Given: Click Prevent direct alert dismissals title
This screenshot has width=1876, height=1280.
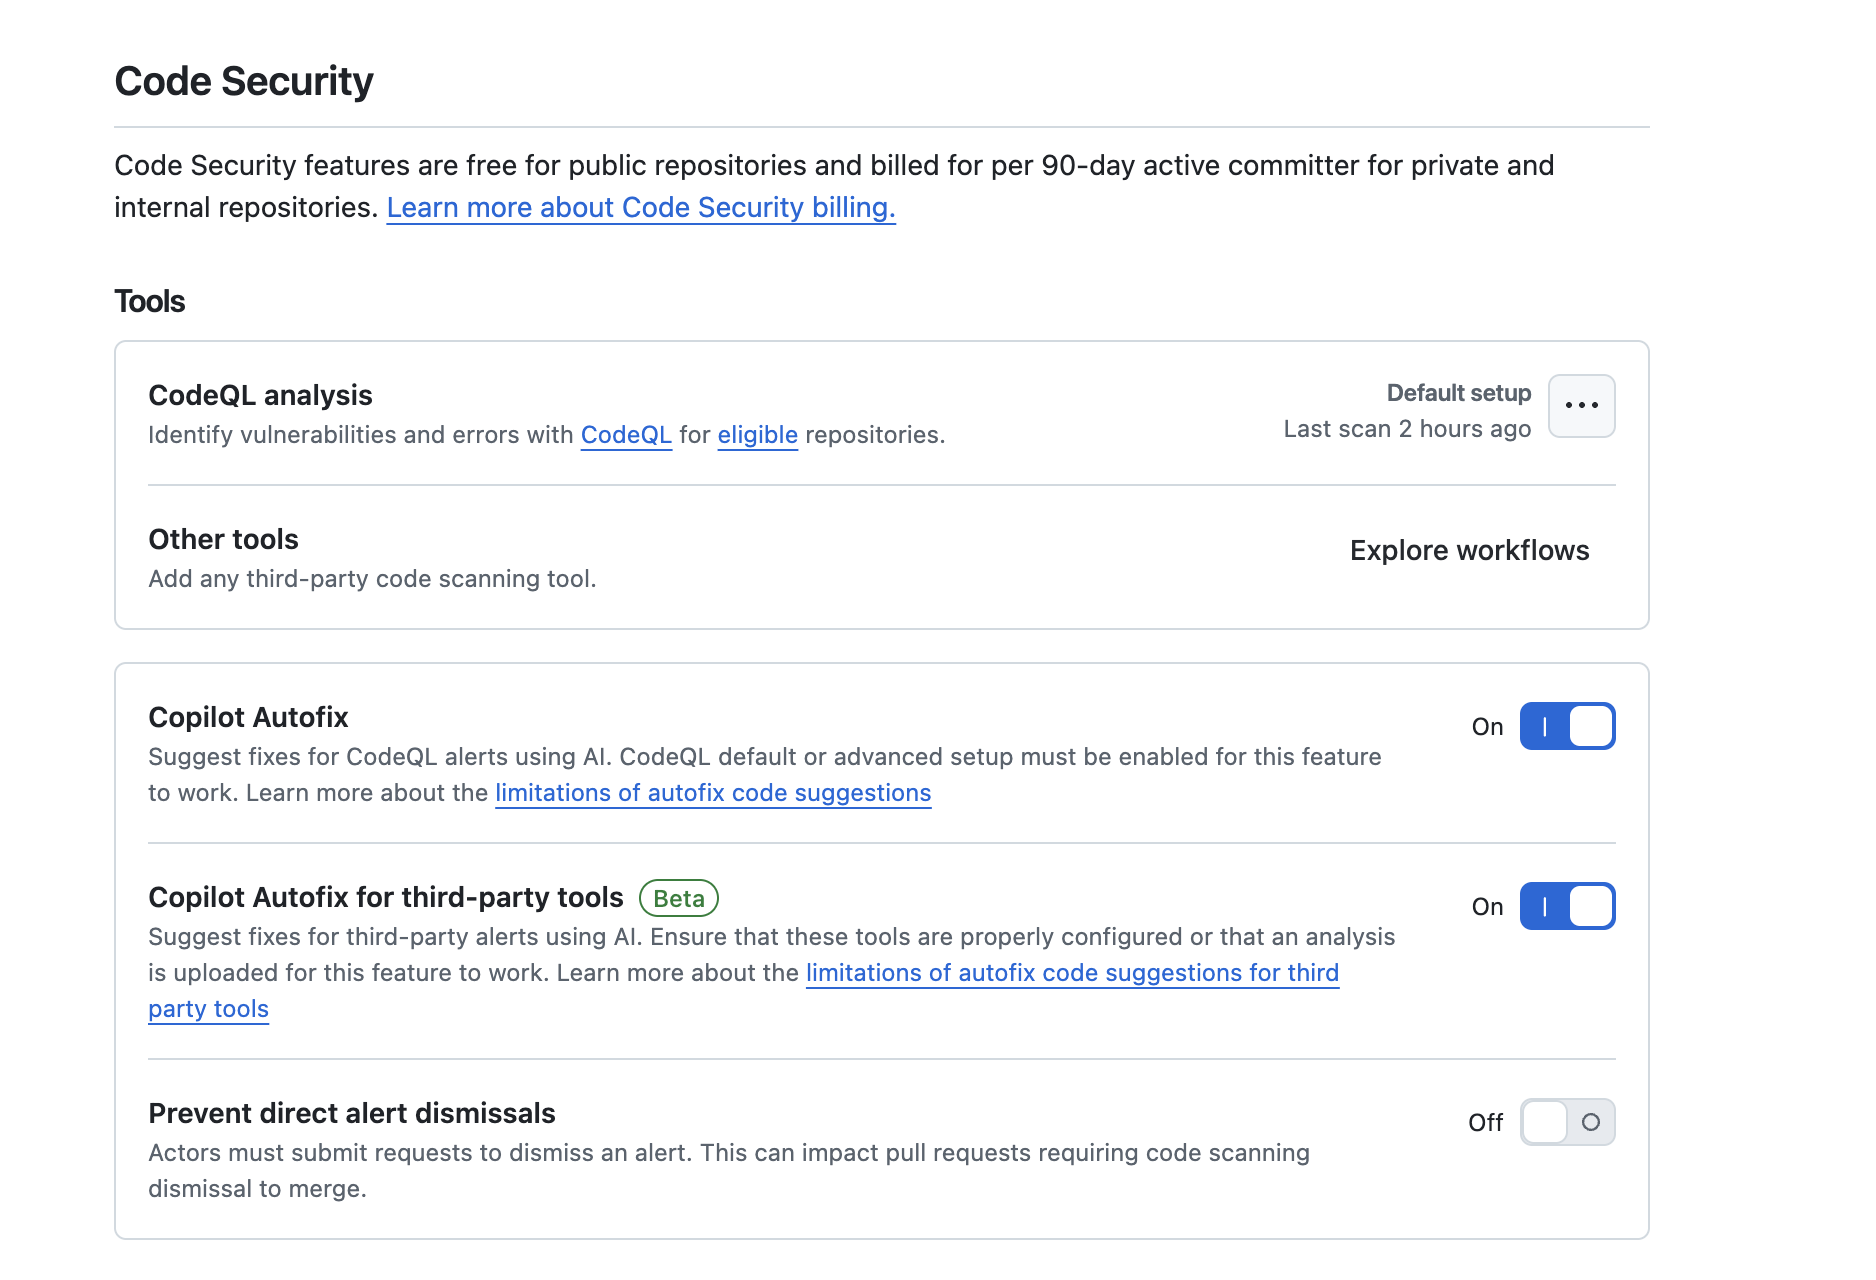Looking at the screenshot, I should [352, 1113].
